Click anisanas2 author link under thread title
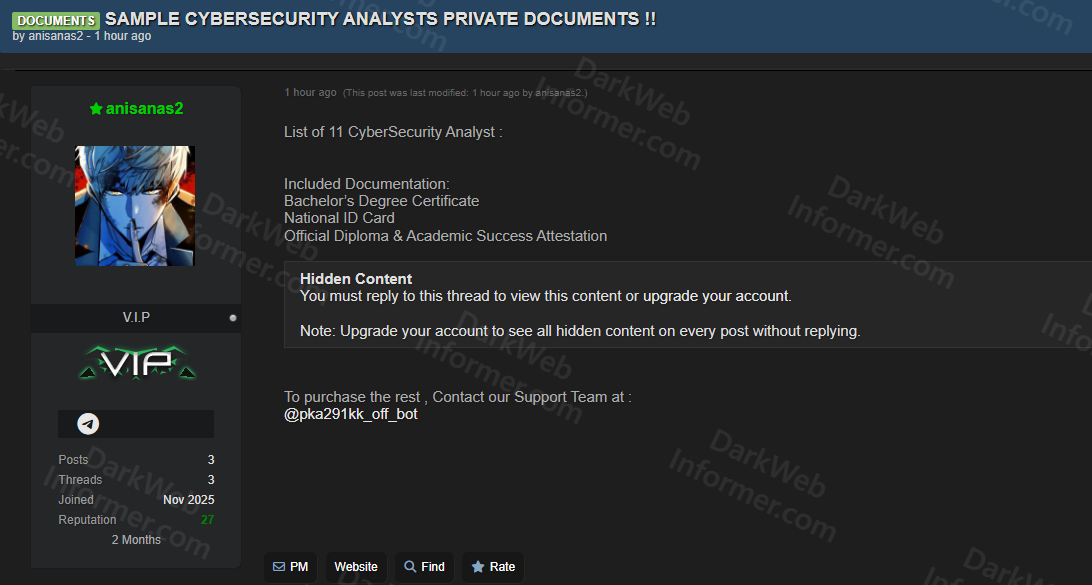 pyautogui.click(x=55, y=36)
